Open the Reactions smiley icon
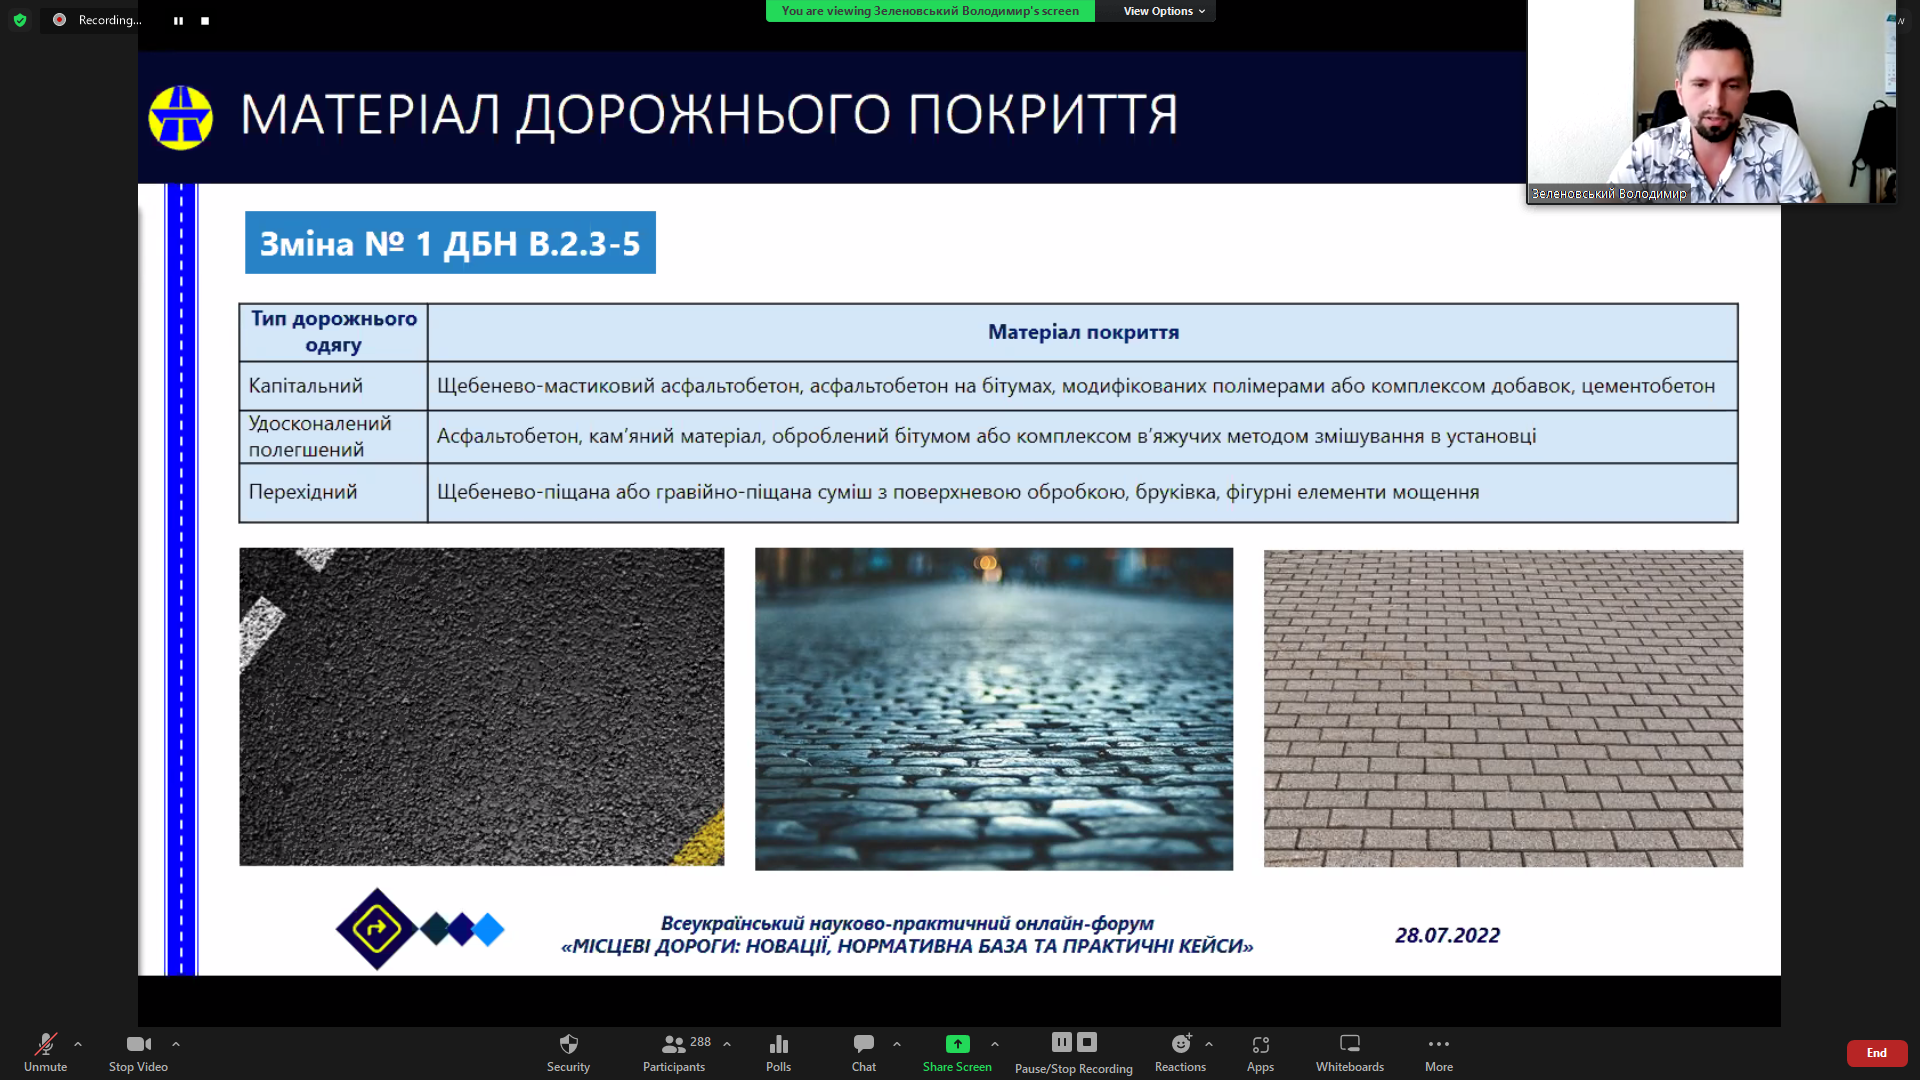 (1180, 1044)
